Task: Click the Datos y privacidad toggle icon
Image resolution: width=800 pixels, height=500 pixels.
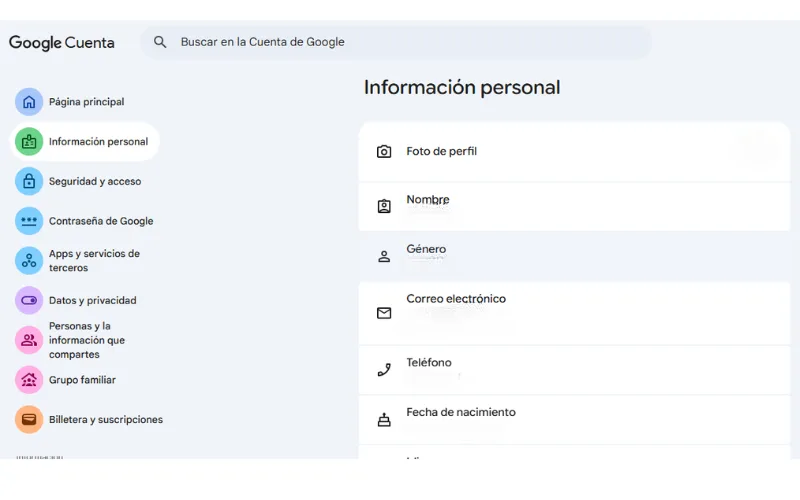Action: point(29,300)
